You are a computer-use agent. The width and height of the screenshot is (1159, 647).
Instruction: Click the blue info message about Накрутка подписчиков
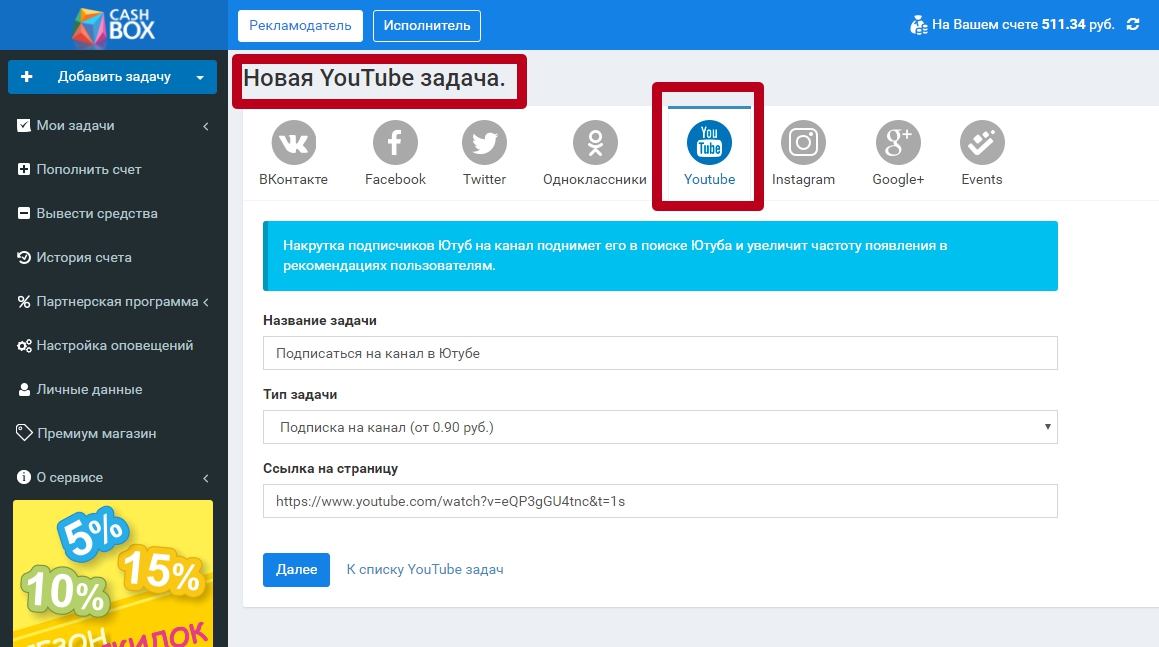point(660,256)
